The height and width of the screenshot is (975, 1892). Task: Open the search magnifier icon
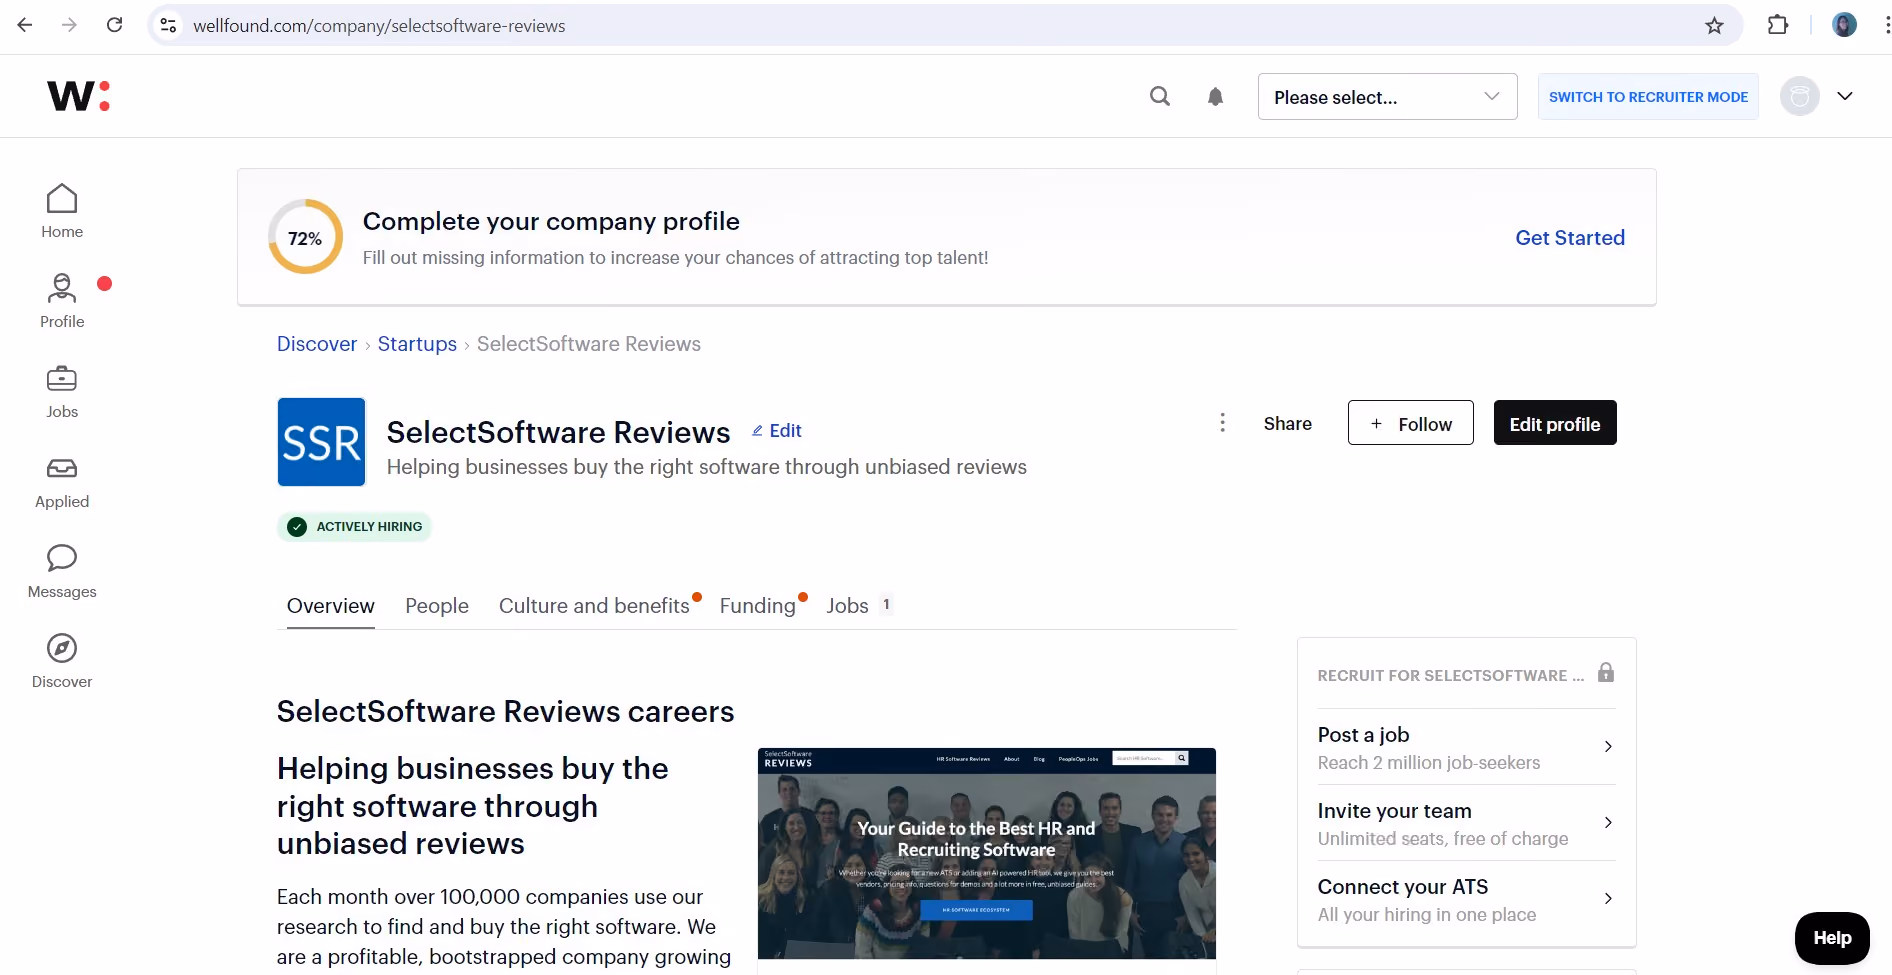[x=1160, y=96]
